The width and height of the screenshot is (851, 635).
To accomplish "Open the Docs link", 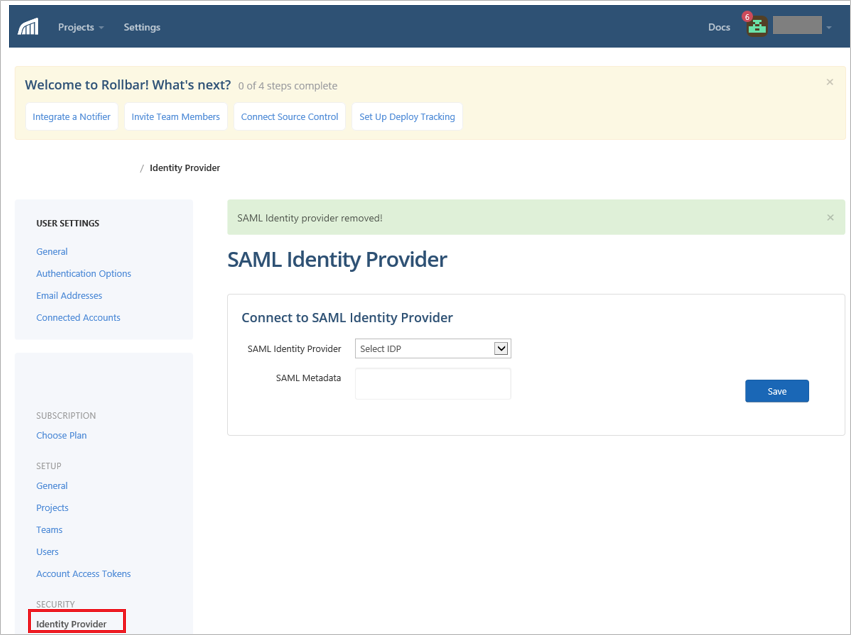I will point(719,27).
